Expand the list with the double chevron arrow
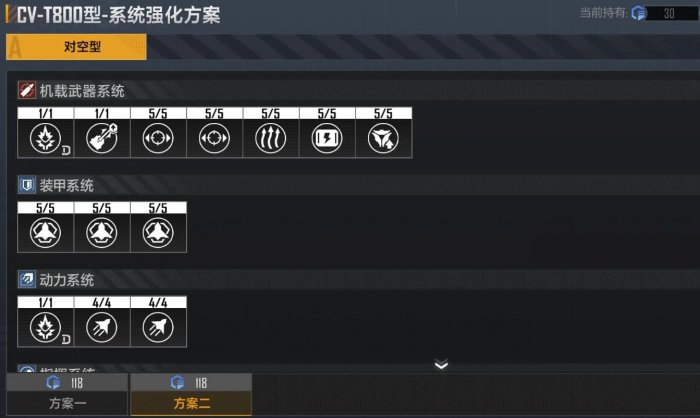The width and height of the screenshot is (700, 418). point(441,364)
